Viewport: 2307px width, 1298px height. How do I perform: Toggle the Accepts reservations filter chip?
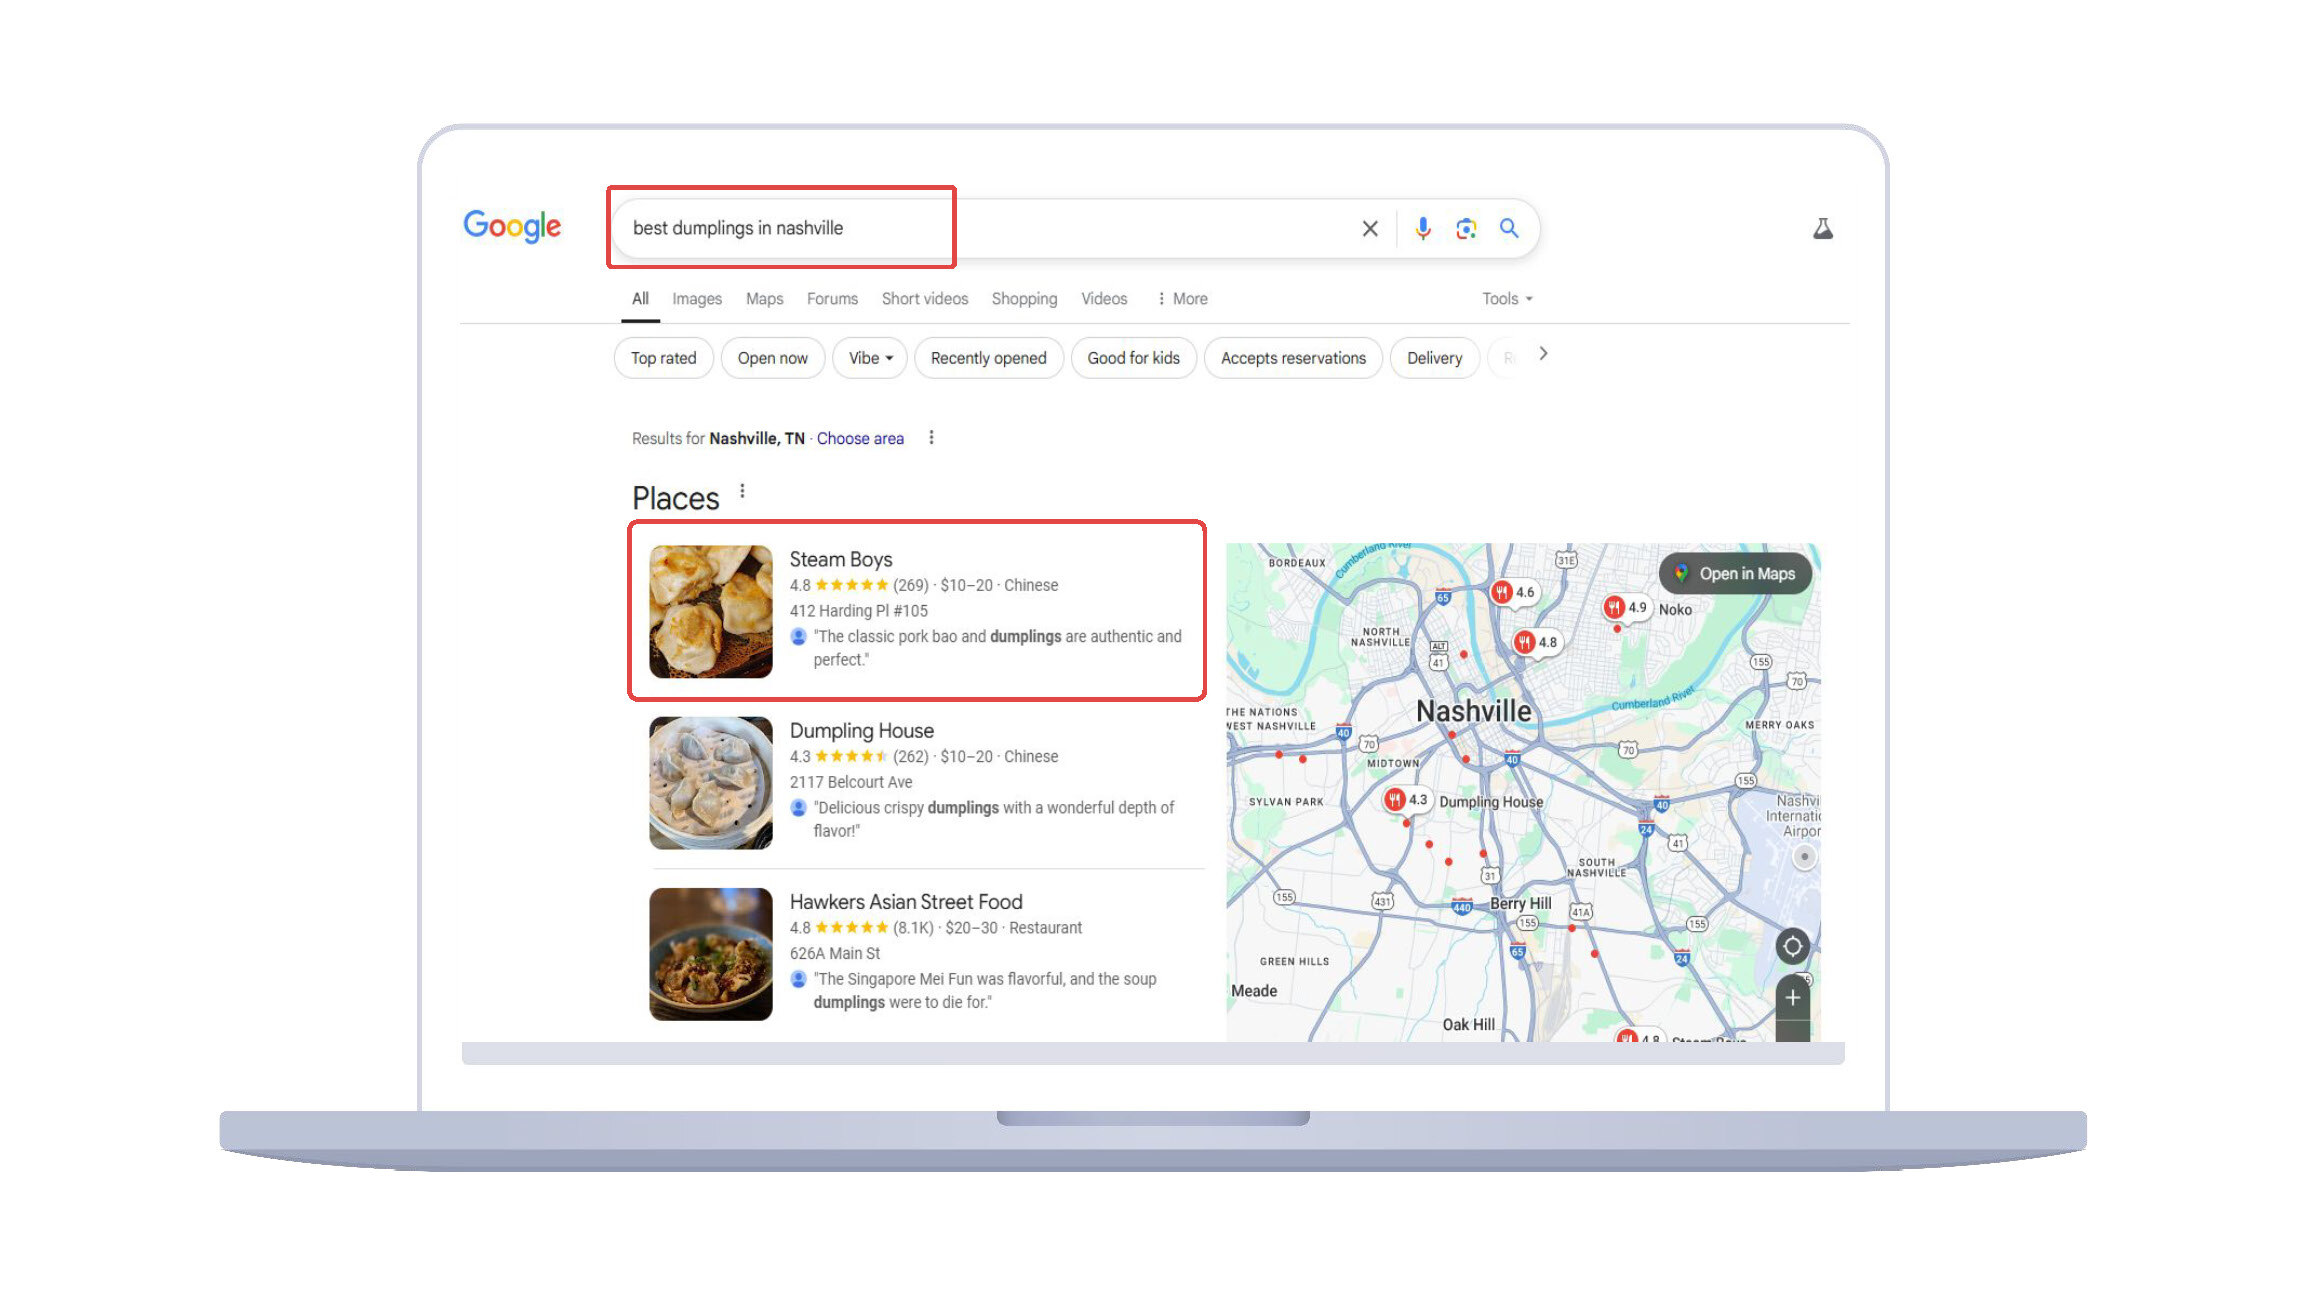[1293, 358]
